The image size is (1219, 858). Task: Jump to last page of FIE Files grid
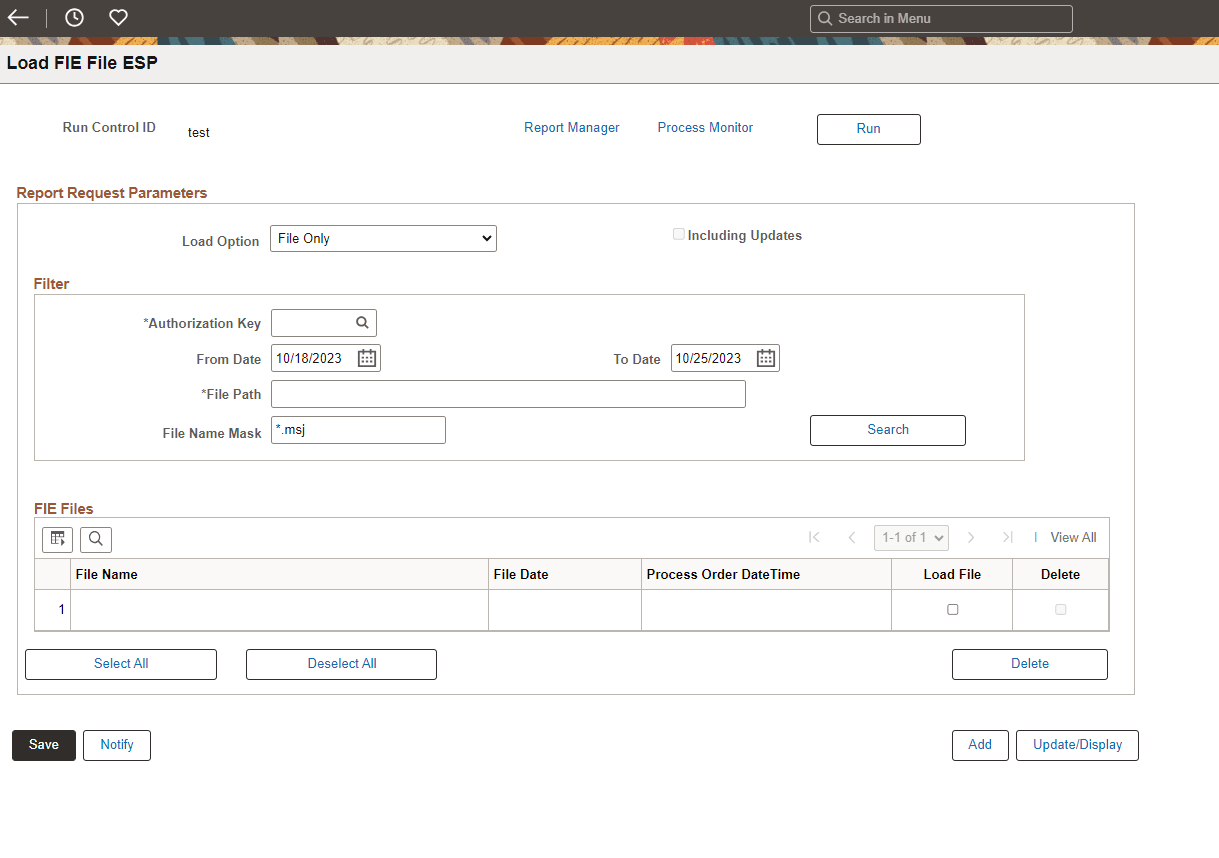pyautogui.click(x=1007, y=537)
